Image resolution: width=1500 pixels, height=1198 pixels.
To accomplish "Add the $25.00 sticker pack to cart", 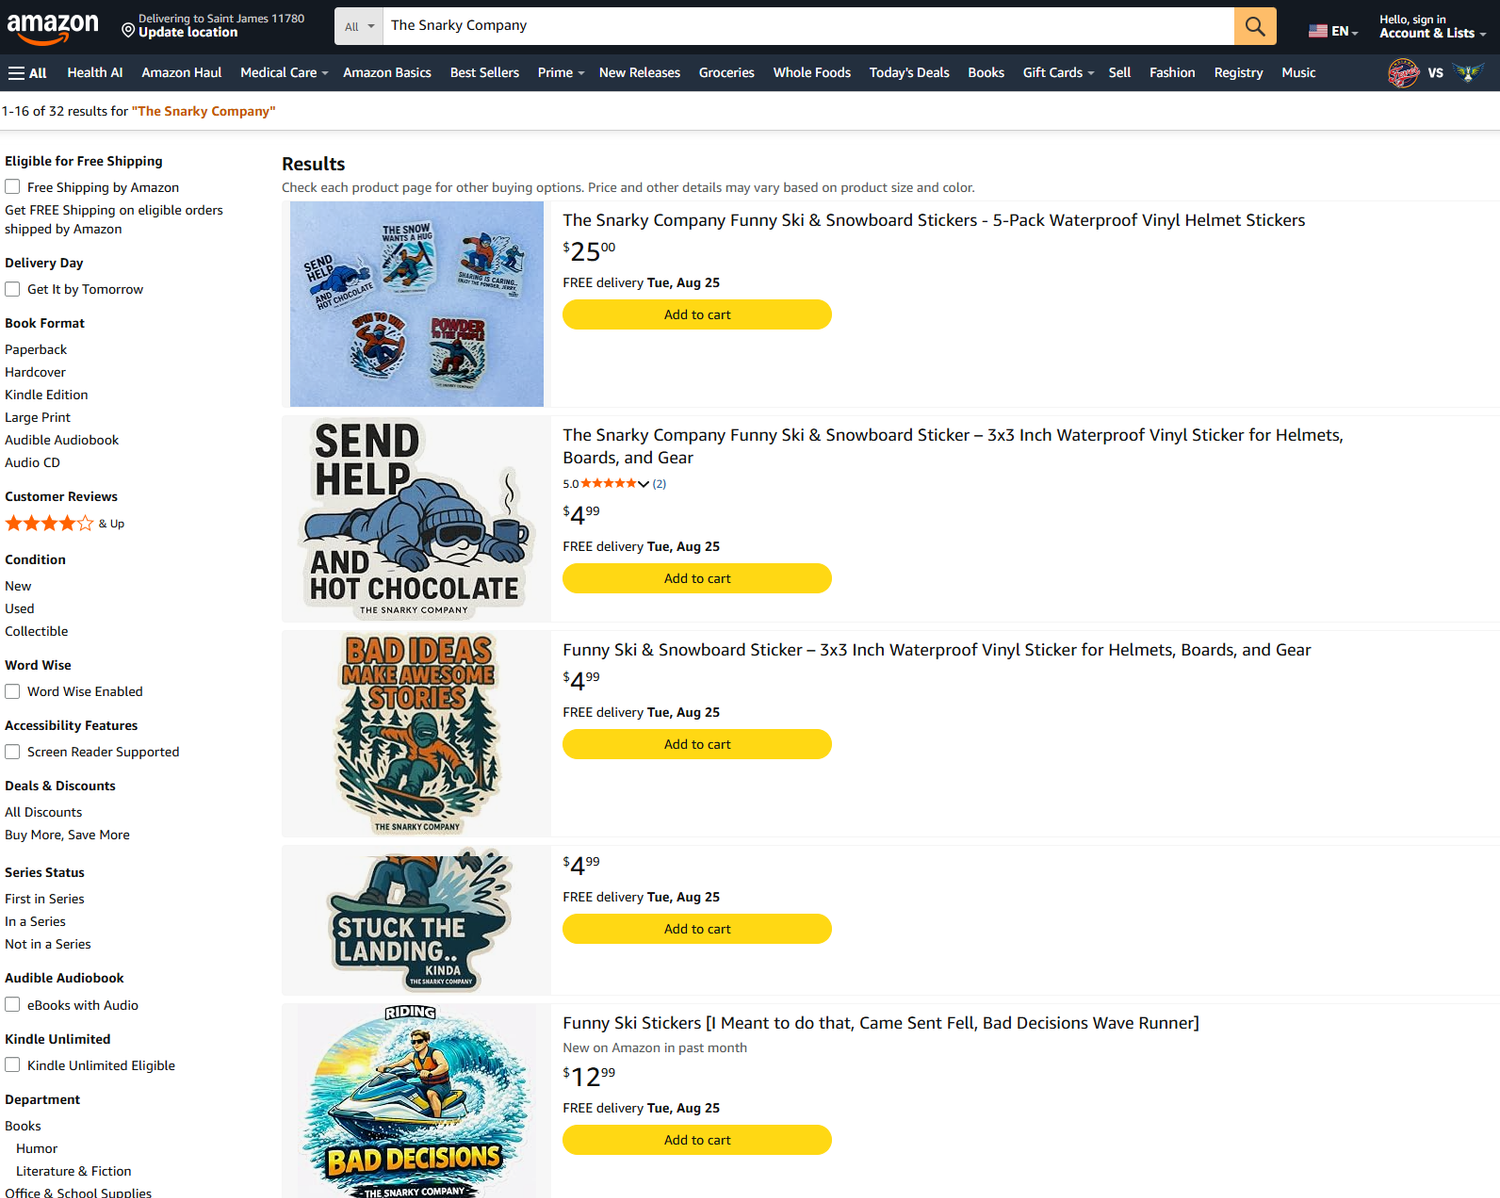I will (x=697, y=315).
